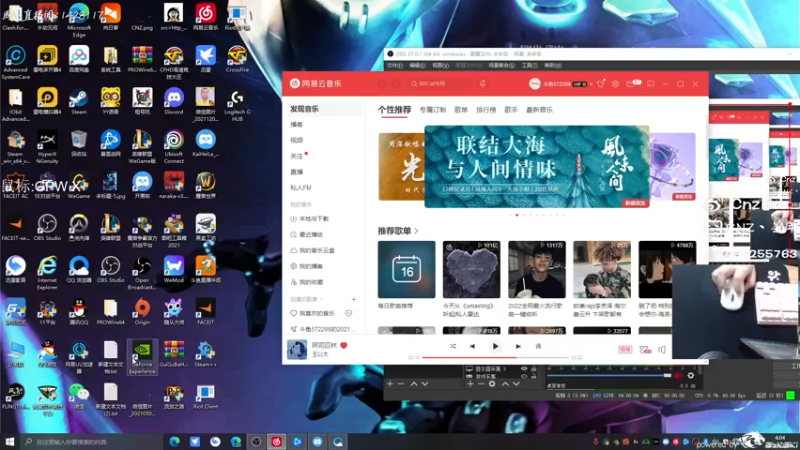800x450 pixels.
Task: Add a new playlist with the plus icon
Action: pos(354,299)
